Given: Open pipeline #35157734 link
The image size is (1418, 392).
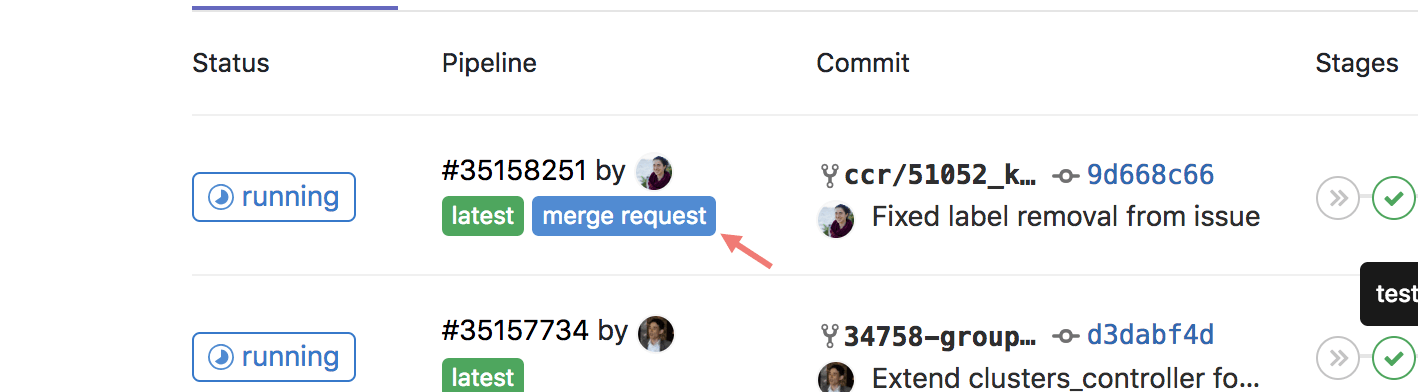Looking at the screenshot, I should [515, 331].
